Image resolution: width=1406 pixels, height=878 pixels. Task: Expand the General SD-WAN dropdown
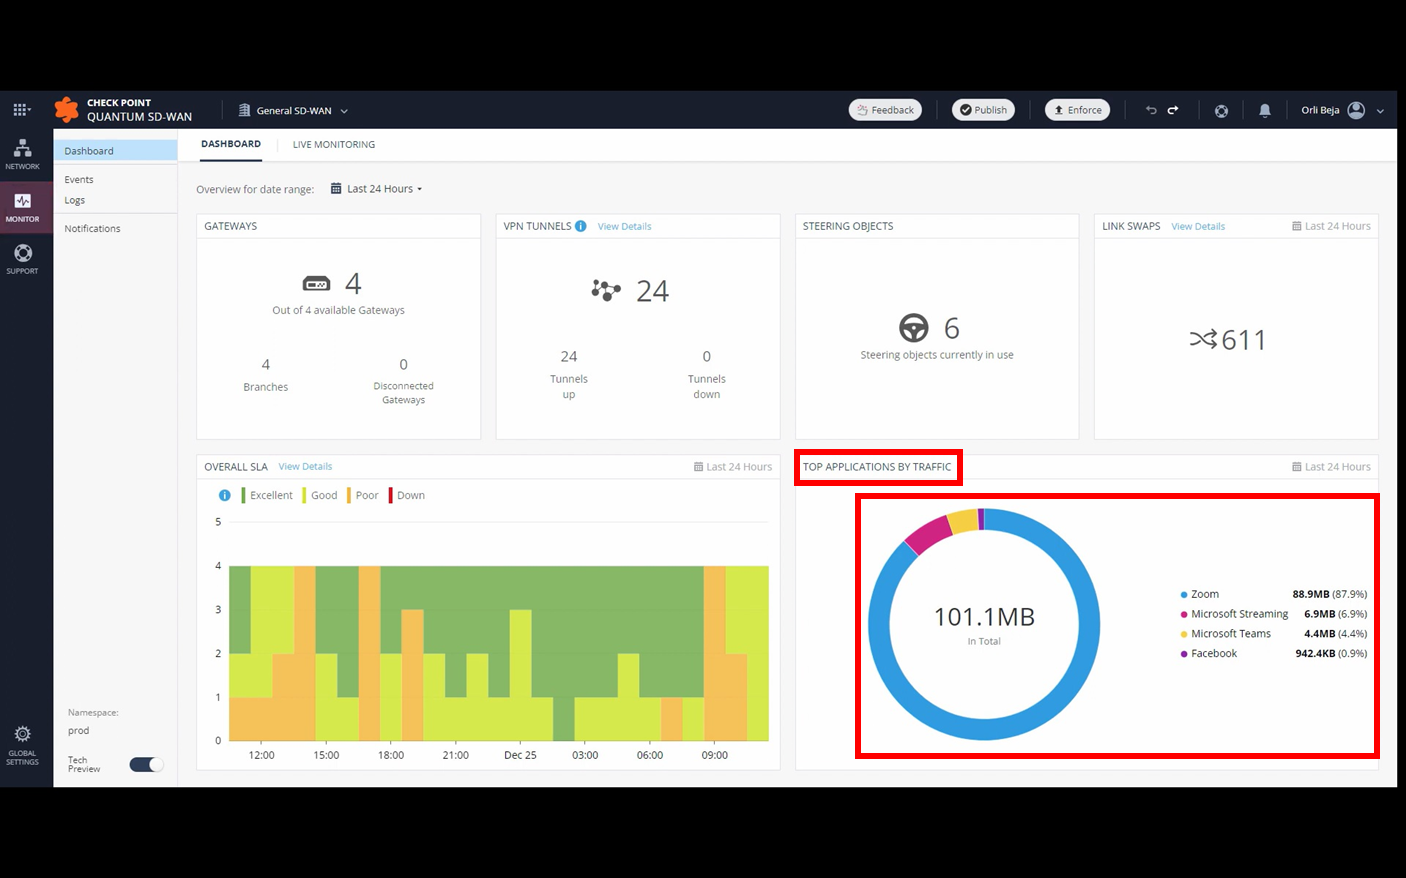coord(293,111)
